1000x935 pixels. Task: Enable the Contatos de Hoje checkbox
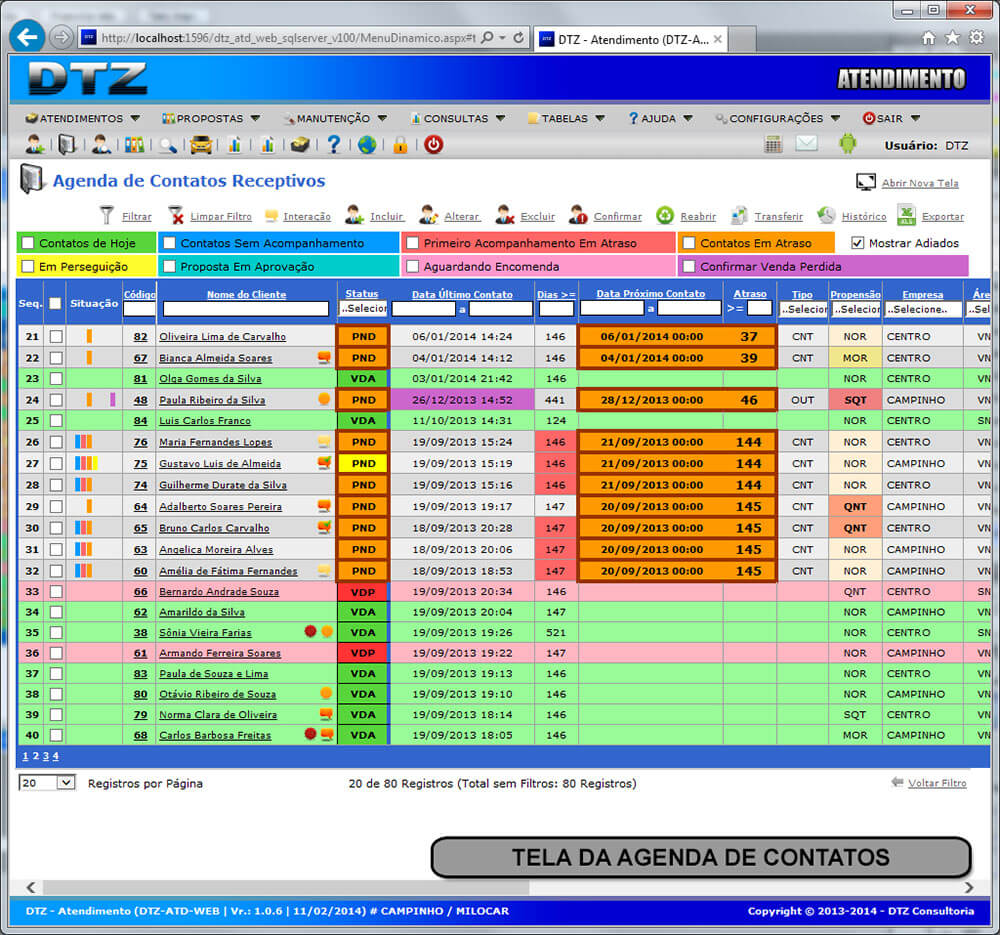pos(28,243)
